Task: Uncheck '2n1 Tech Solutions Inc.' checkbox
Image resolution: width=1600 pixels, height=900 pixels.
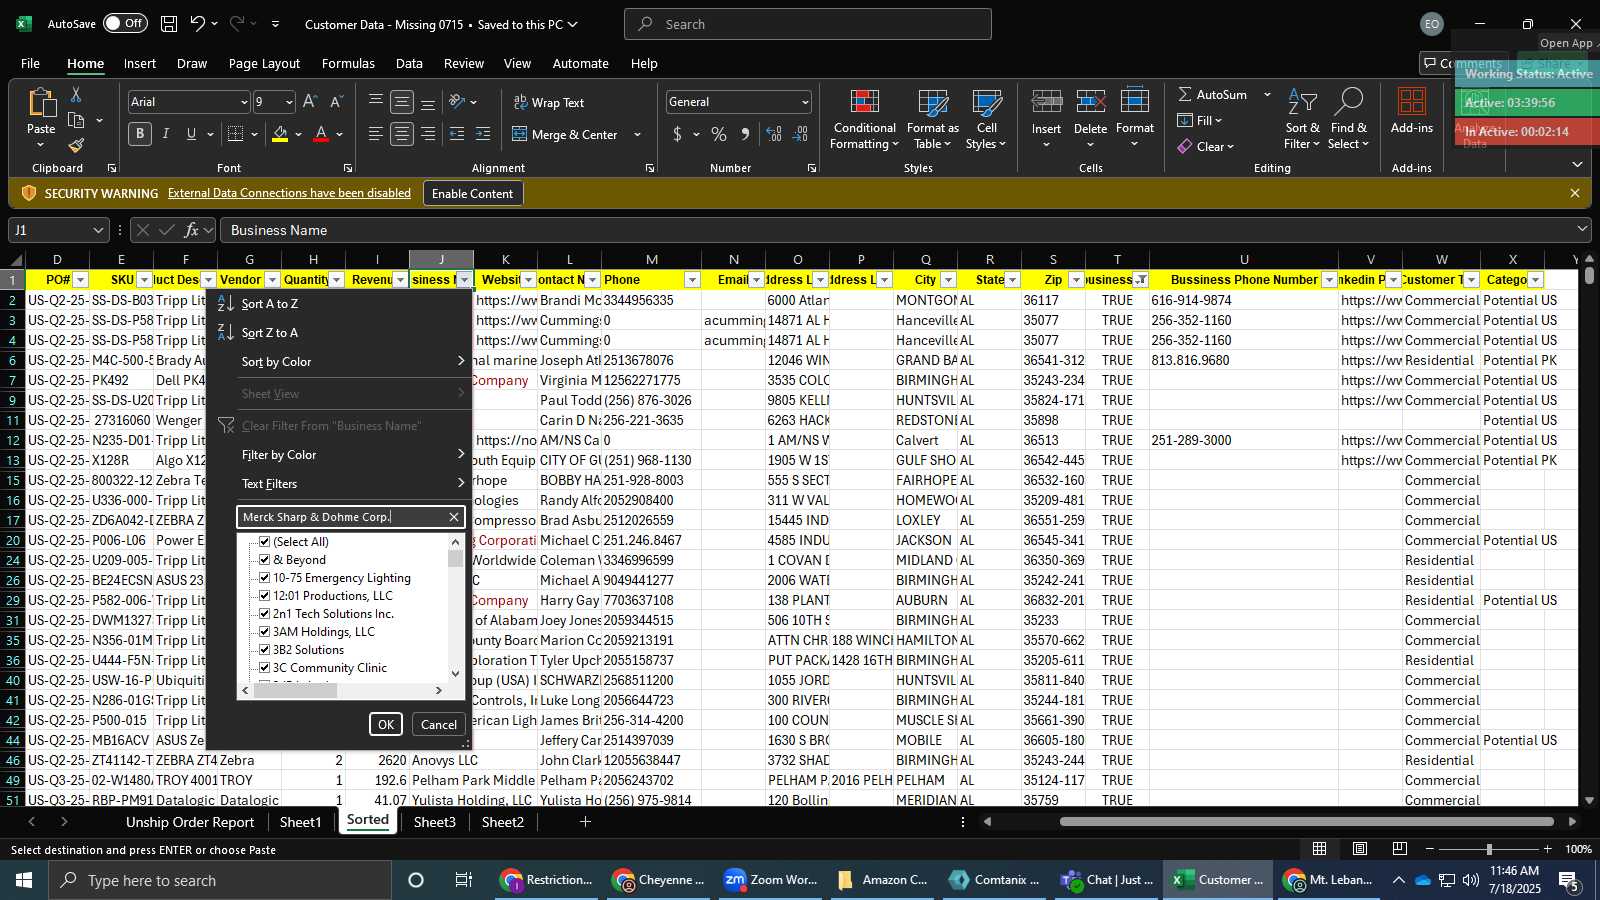Action: click(x=265, y=614)
